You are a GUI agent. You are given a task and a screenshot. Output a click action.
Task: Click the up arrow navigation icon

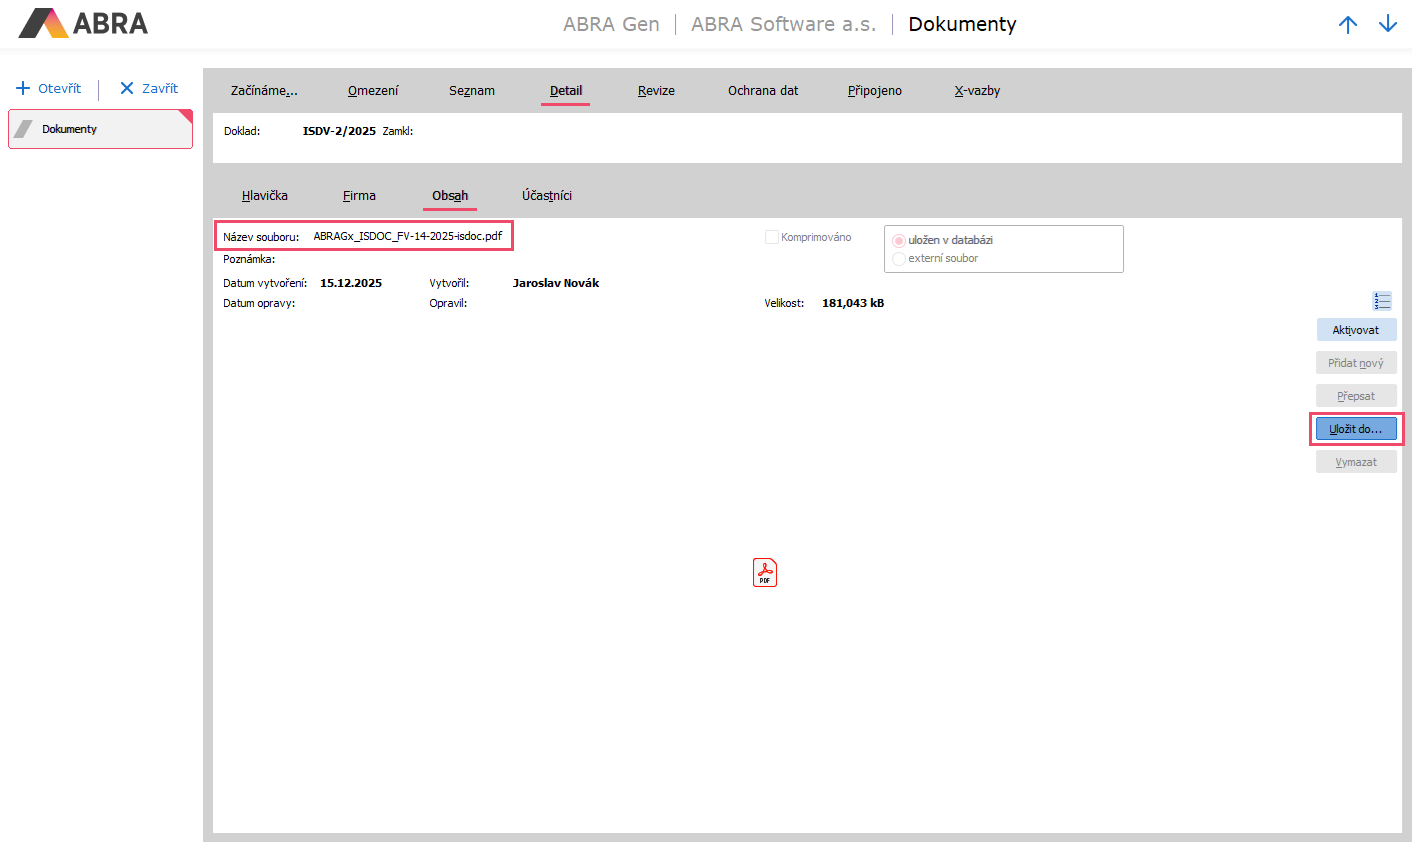click(1348, 25)
